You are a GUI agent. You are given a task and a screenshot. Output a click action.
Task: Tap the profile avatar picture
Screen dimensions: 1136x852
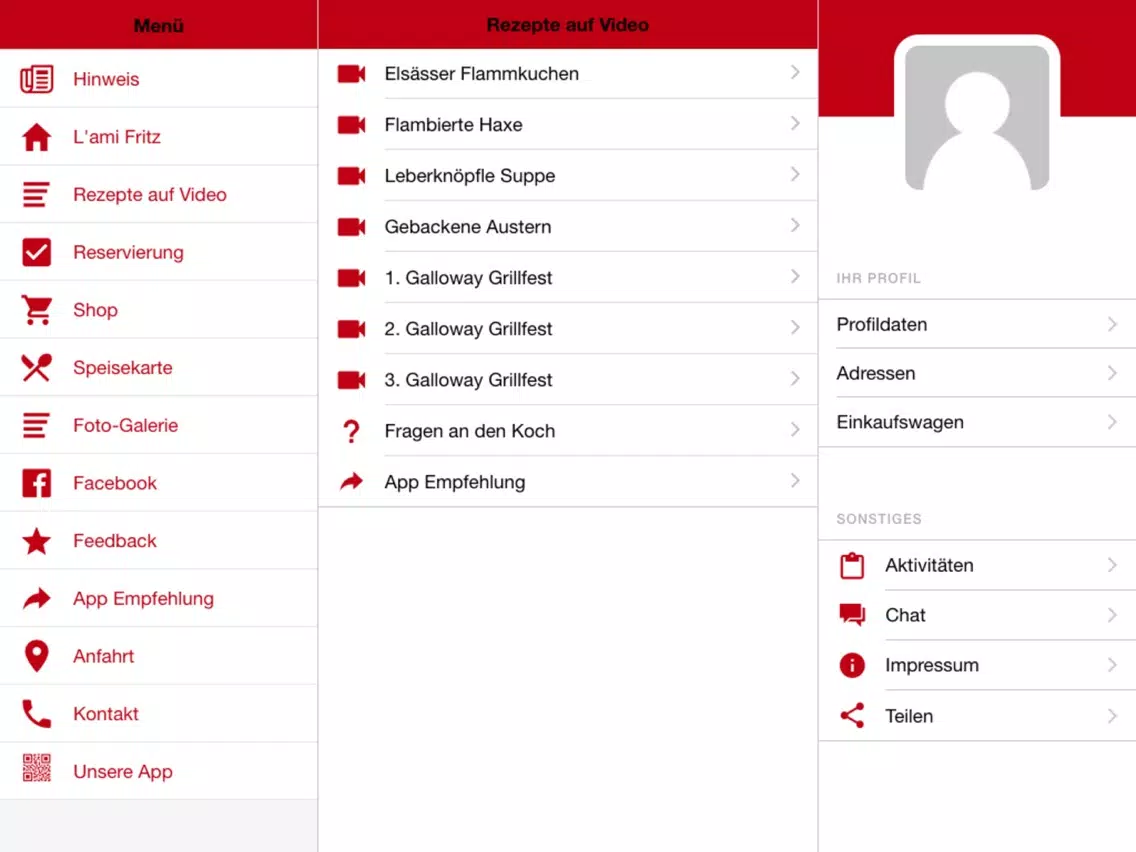[x=977, y=117]
